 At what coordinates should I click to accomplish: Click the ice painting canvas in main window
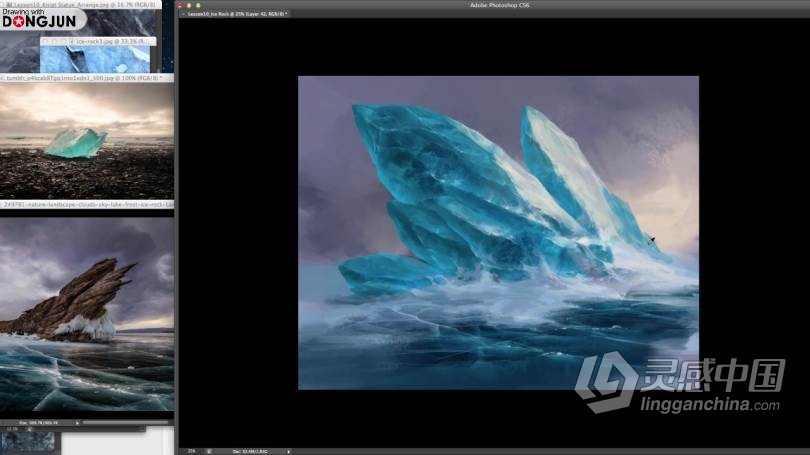(x=498, y=232)
